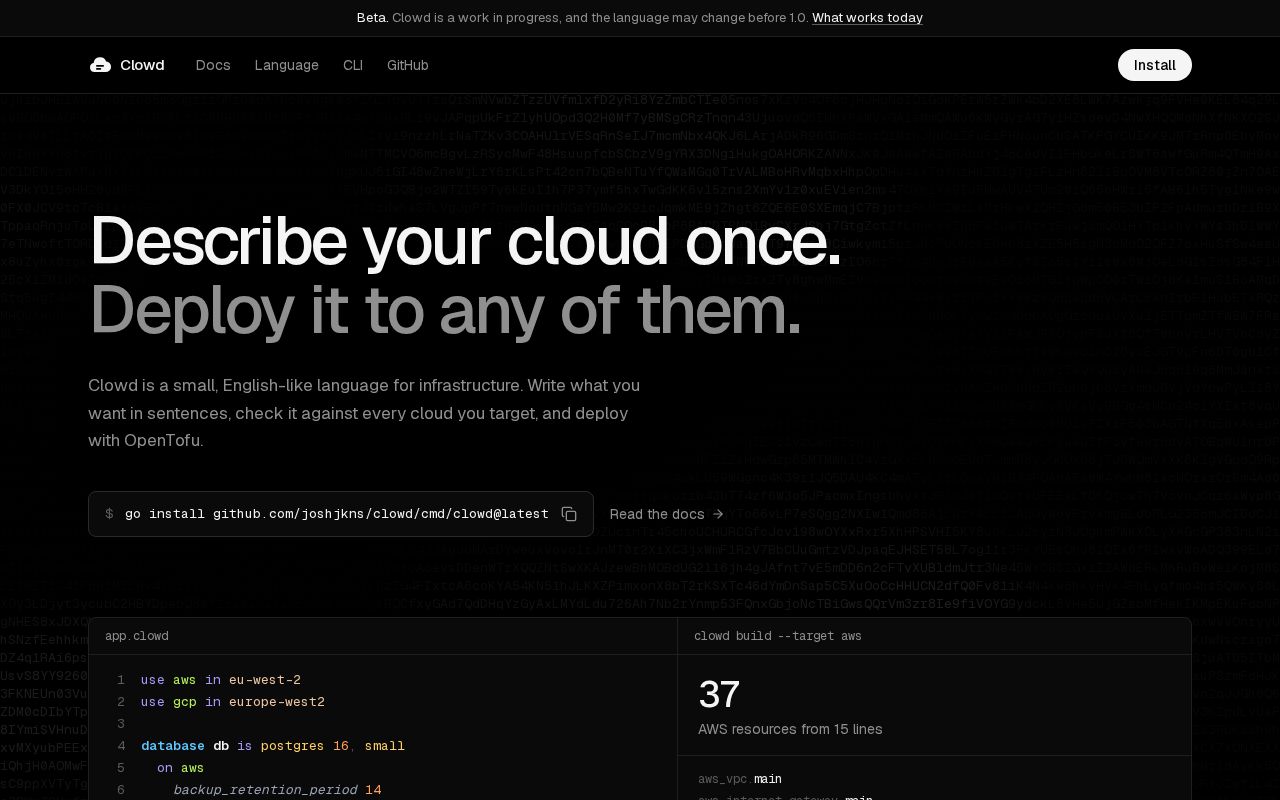Click the Clowd description paragraph
1280x800 pixels.
tap(364, 413)
